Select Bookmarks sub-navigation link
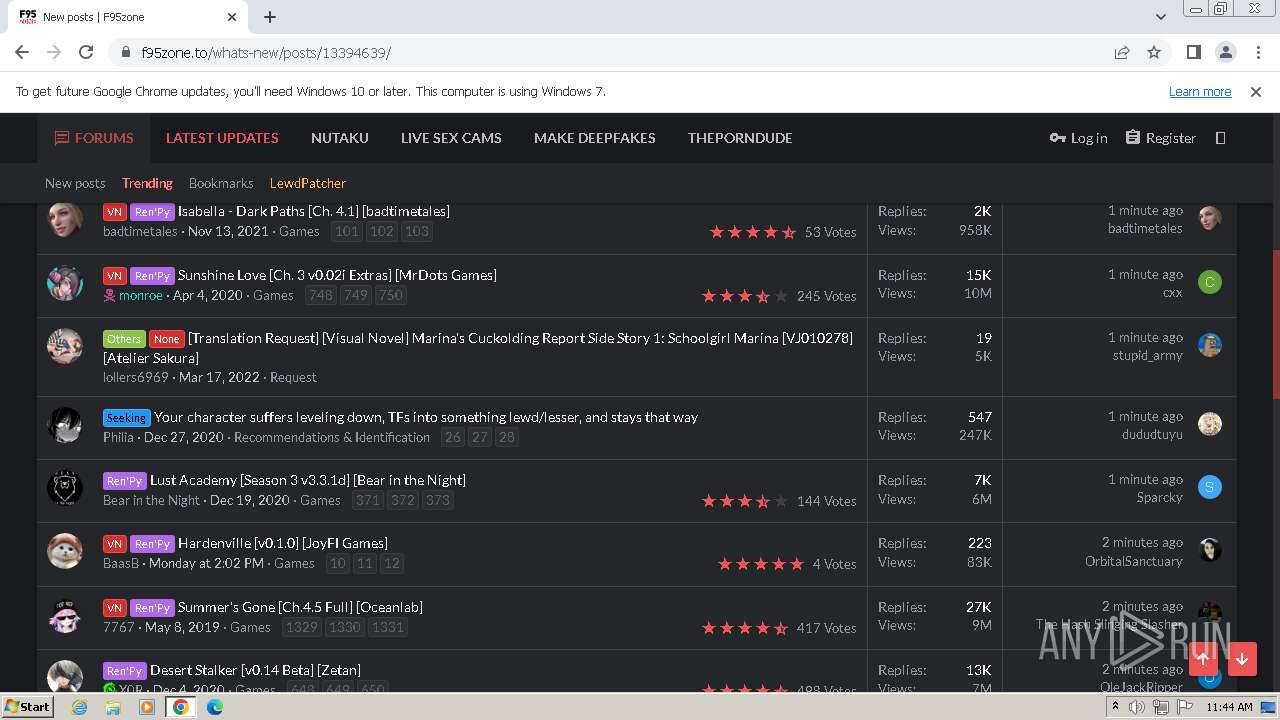 [x=221, y=183]
